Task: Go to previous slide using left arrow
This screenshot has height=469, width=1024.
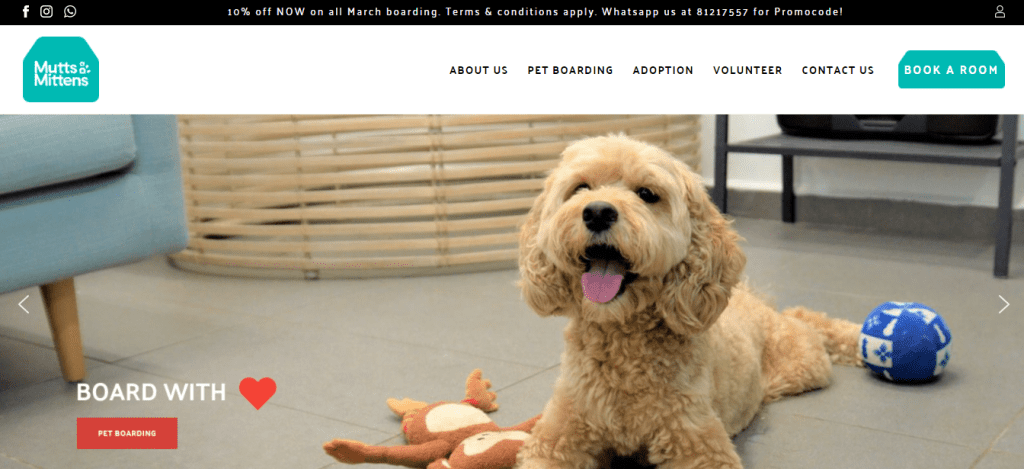Action: coord(24,304)
